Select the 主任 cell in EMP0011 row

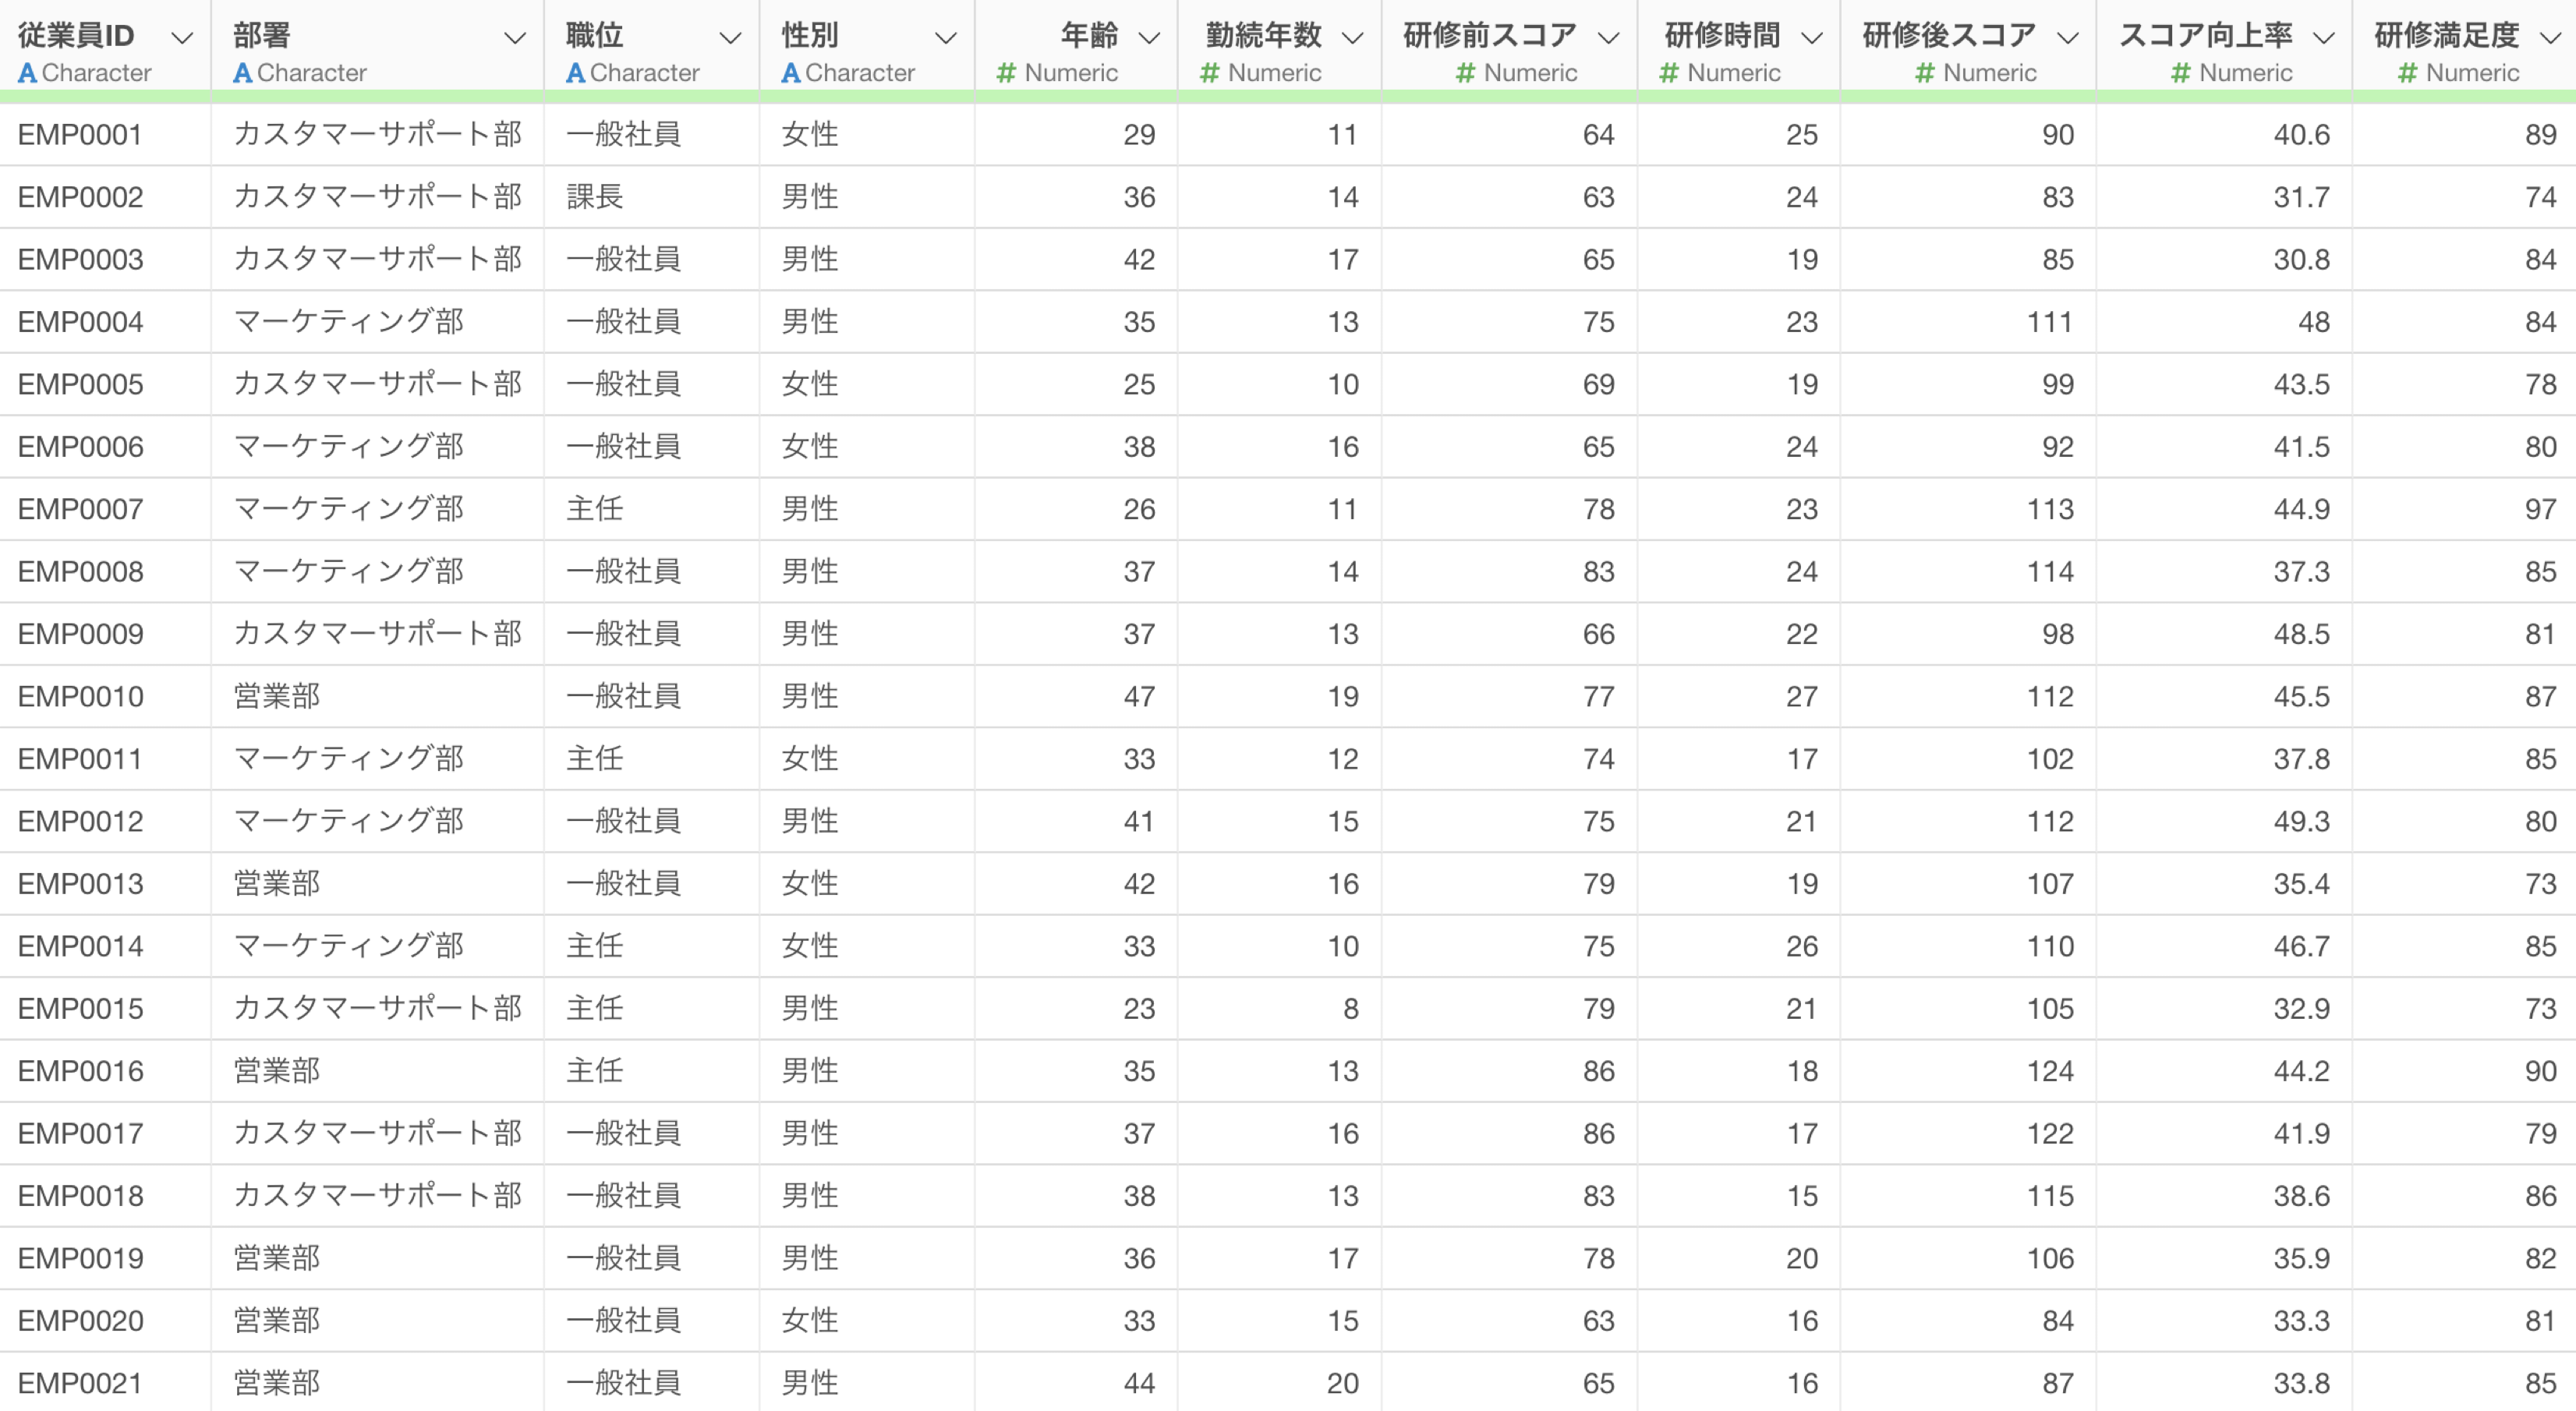pyautogui.click(x=651, y=758)
